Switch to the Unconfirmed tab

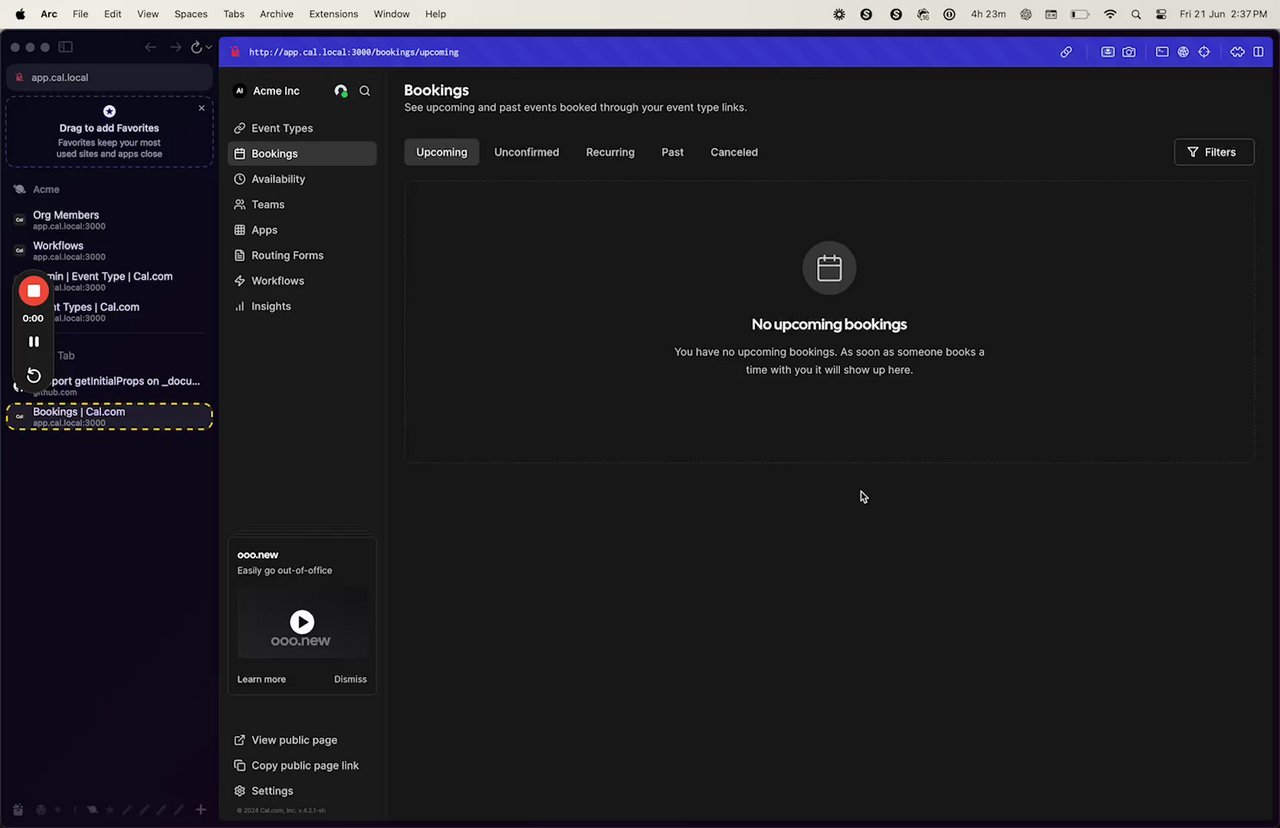(526, 152)
